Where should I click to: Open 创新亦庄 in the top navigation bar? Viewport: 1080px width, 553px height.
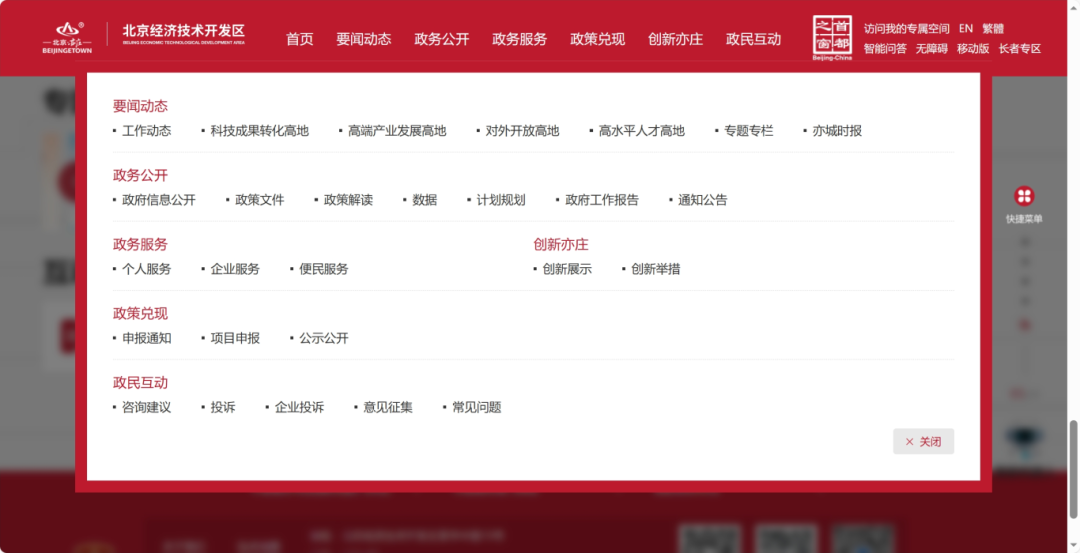pyautogui.click(x=675, y=39)
